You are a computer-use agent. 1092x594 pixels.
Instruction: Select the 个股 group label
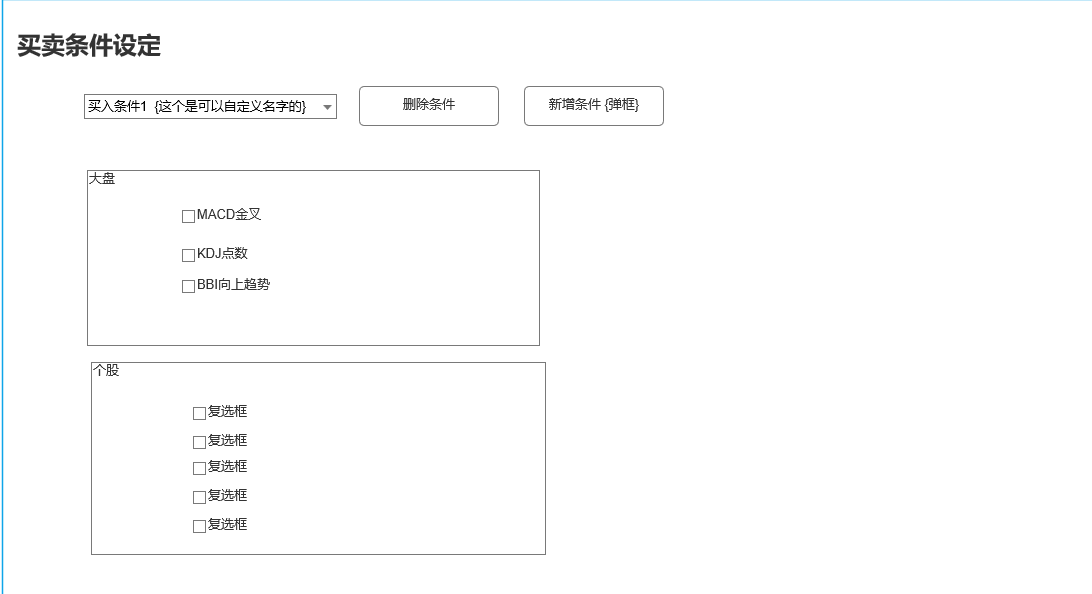coord(106,371)
